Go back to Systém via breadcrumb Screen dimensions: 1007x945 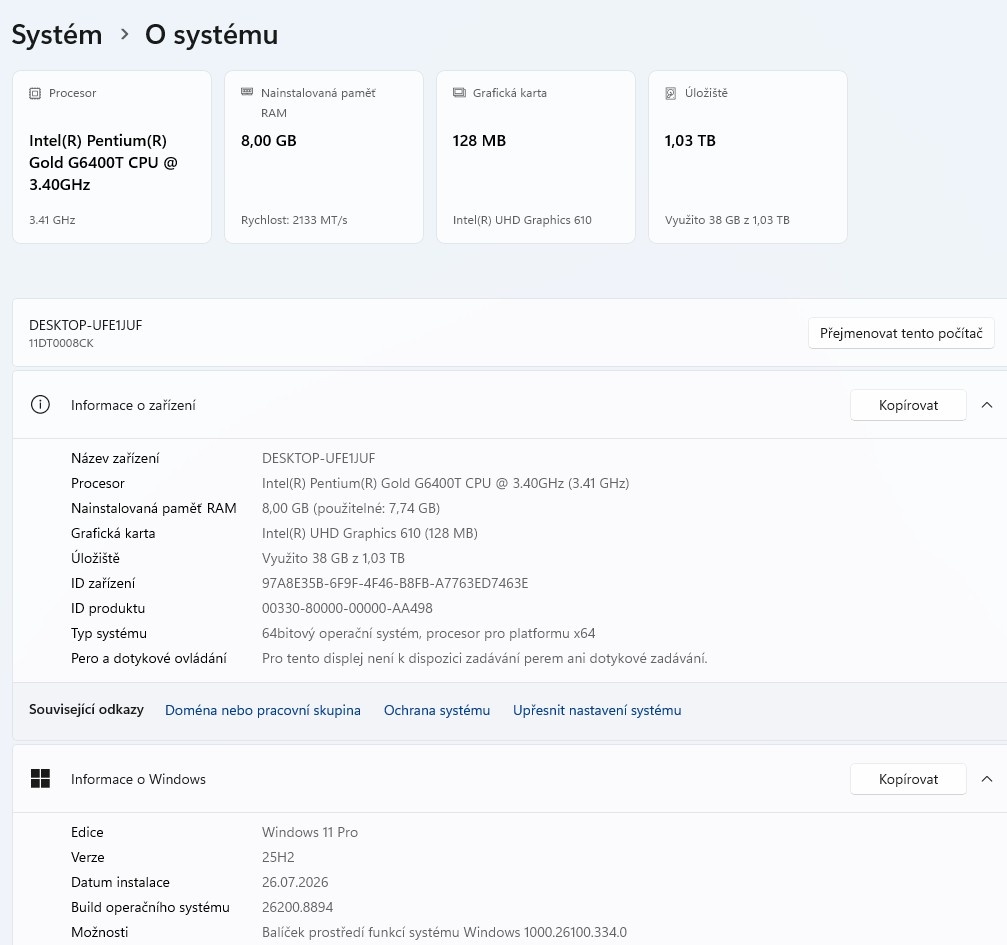click(57, 35)
